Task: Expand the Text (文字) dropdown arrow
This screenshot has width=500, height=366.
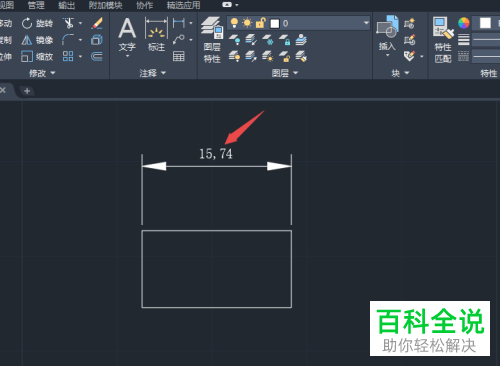Action: point(127,56)
